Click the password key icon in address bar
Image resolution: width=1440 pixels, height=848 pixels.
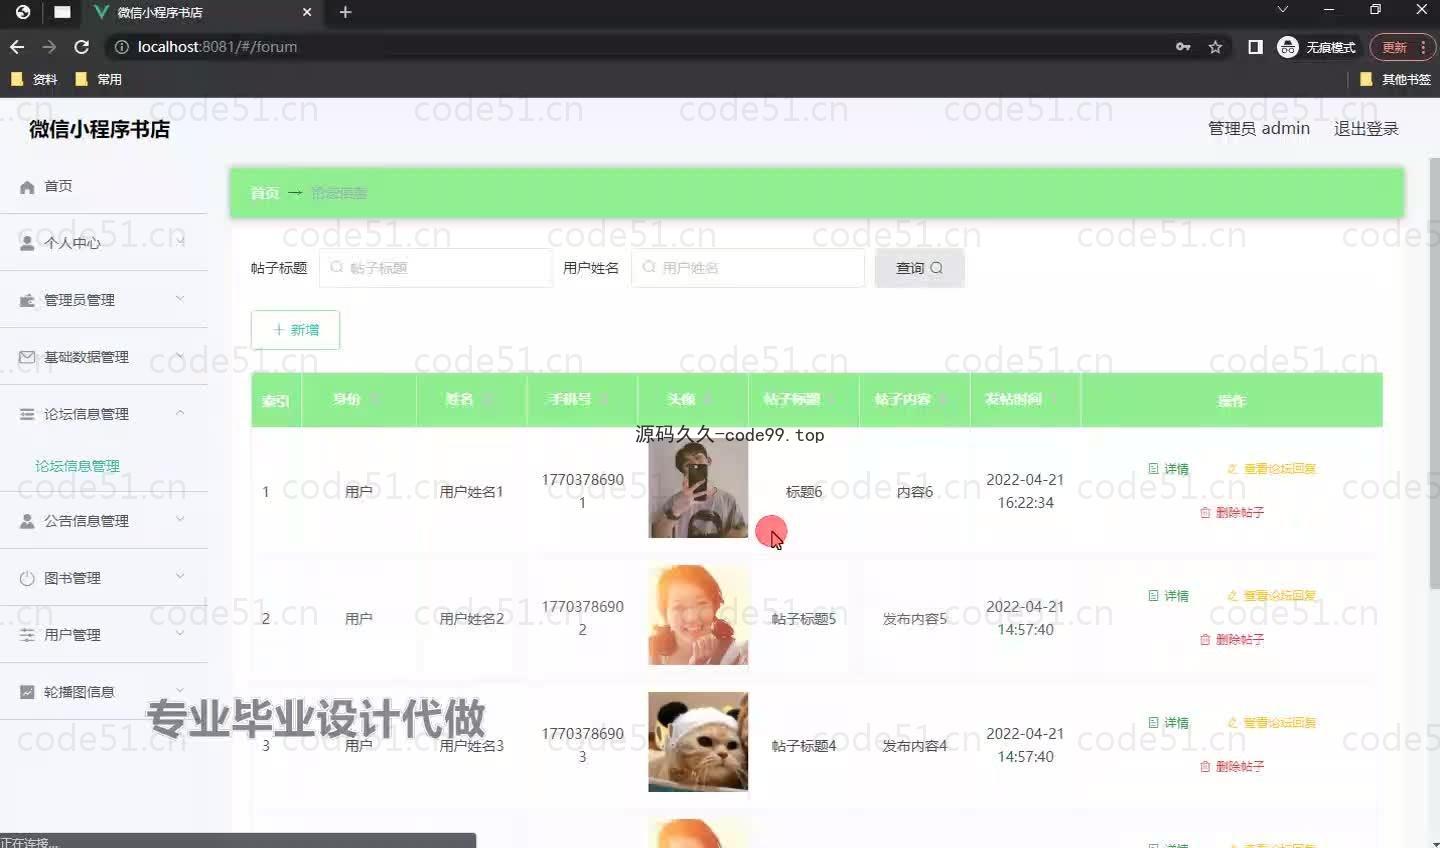1183,47
